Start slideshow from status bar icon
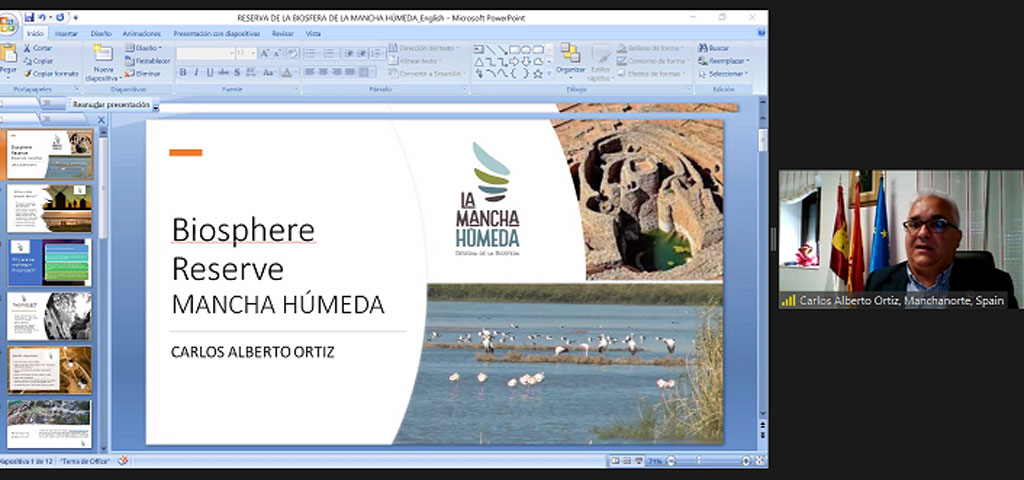This screenshot has width=1024, height=480. pyautogui.click(x=640, y=461)
